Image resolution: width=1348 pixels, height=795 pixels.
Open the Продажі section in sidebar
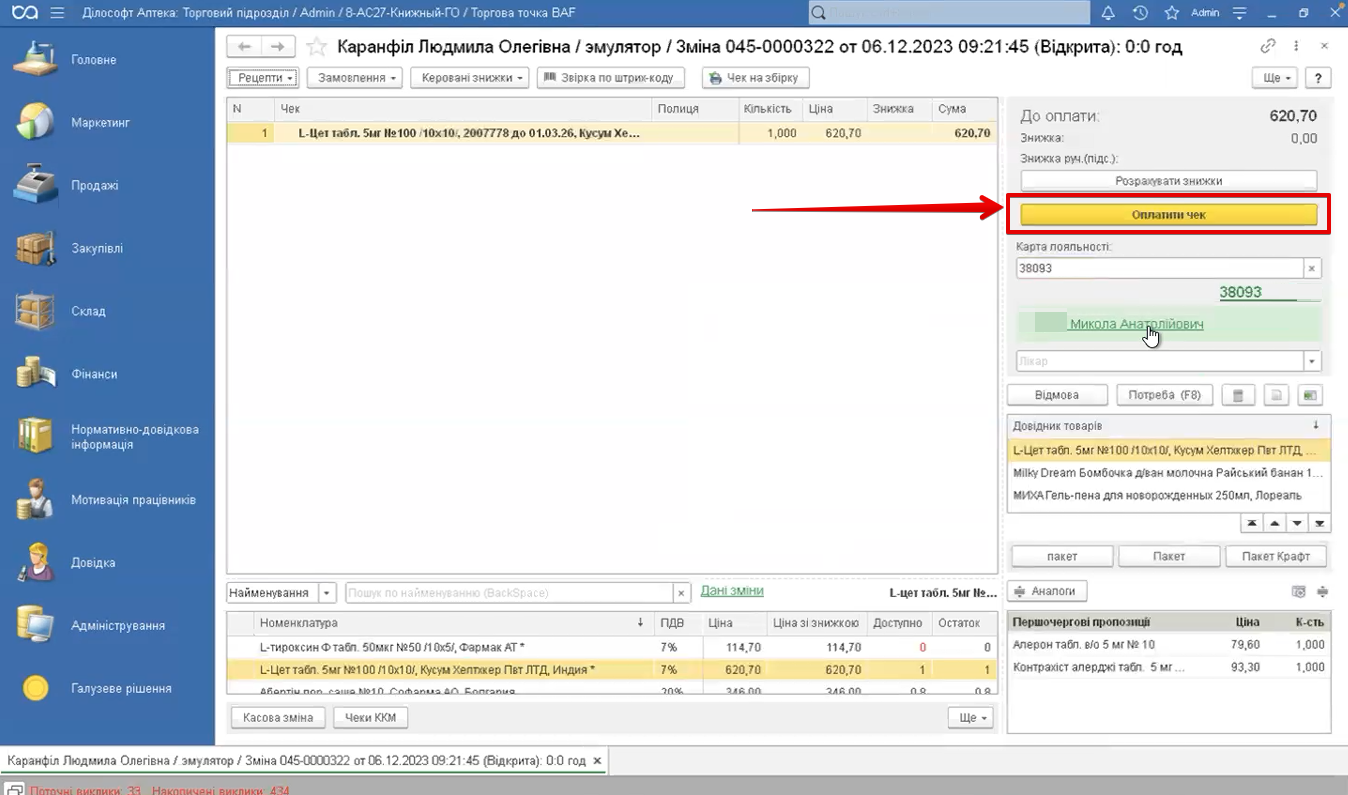click(95, 186)
